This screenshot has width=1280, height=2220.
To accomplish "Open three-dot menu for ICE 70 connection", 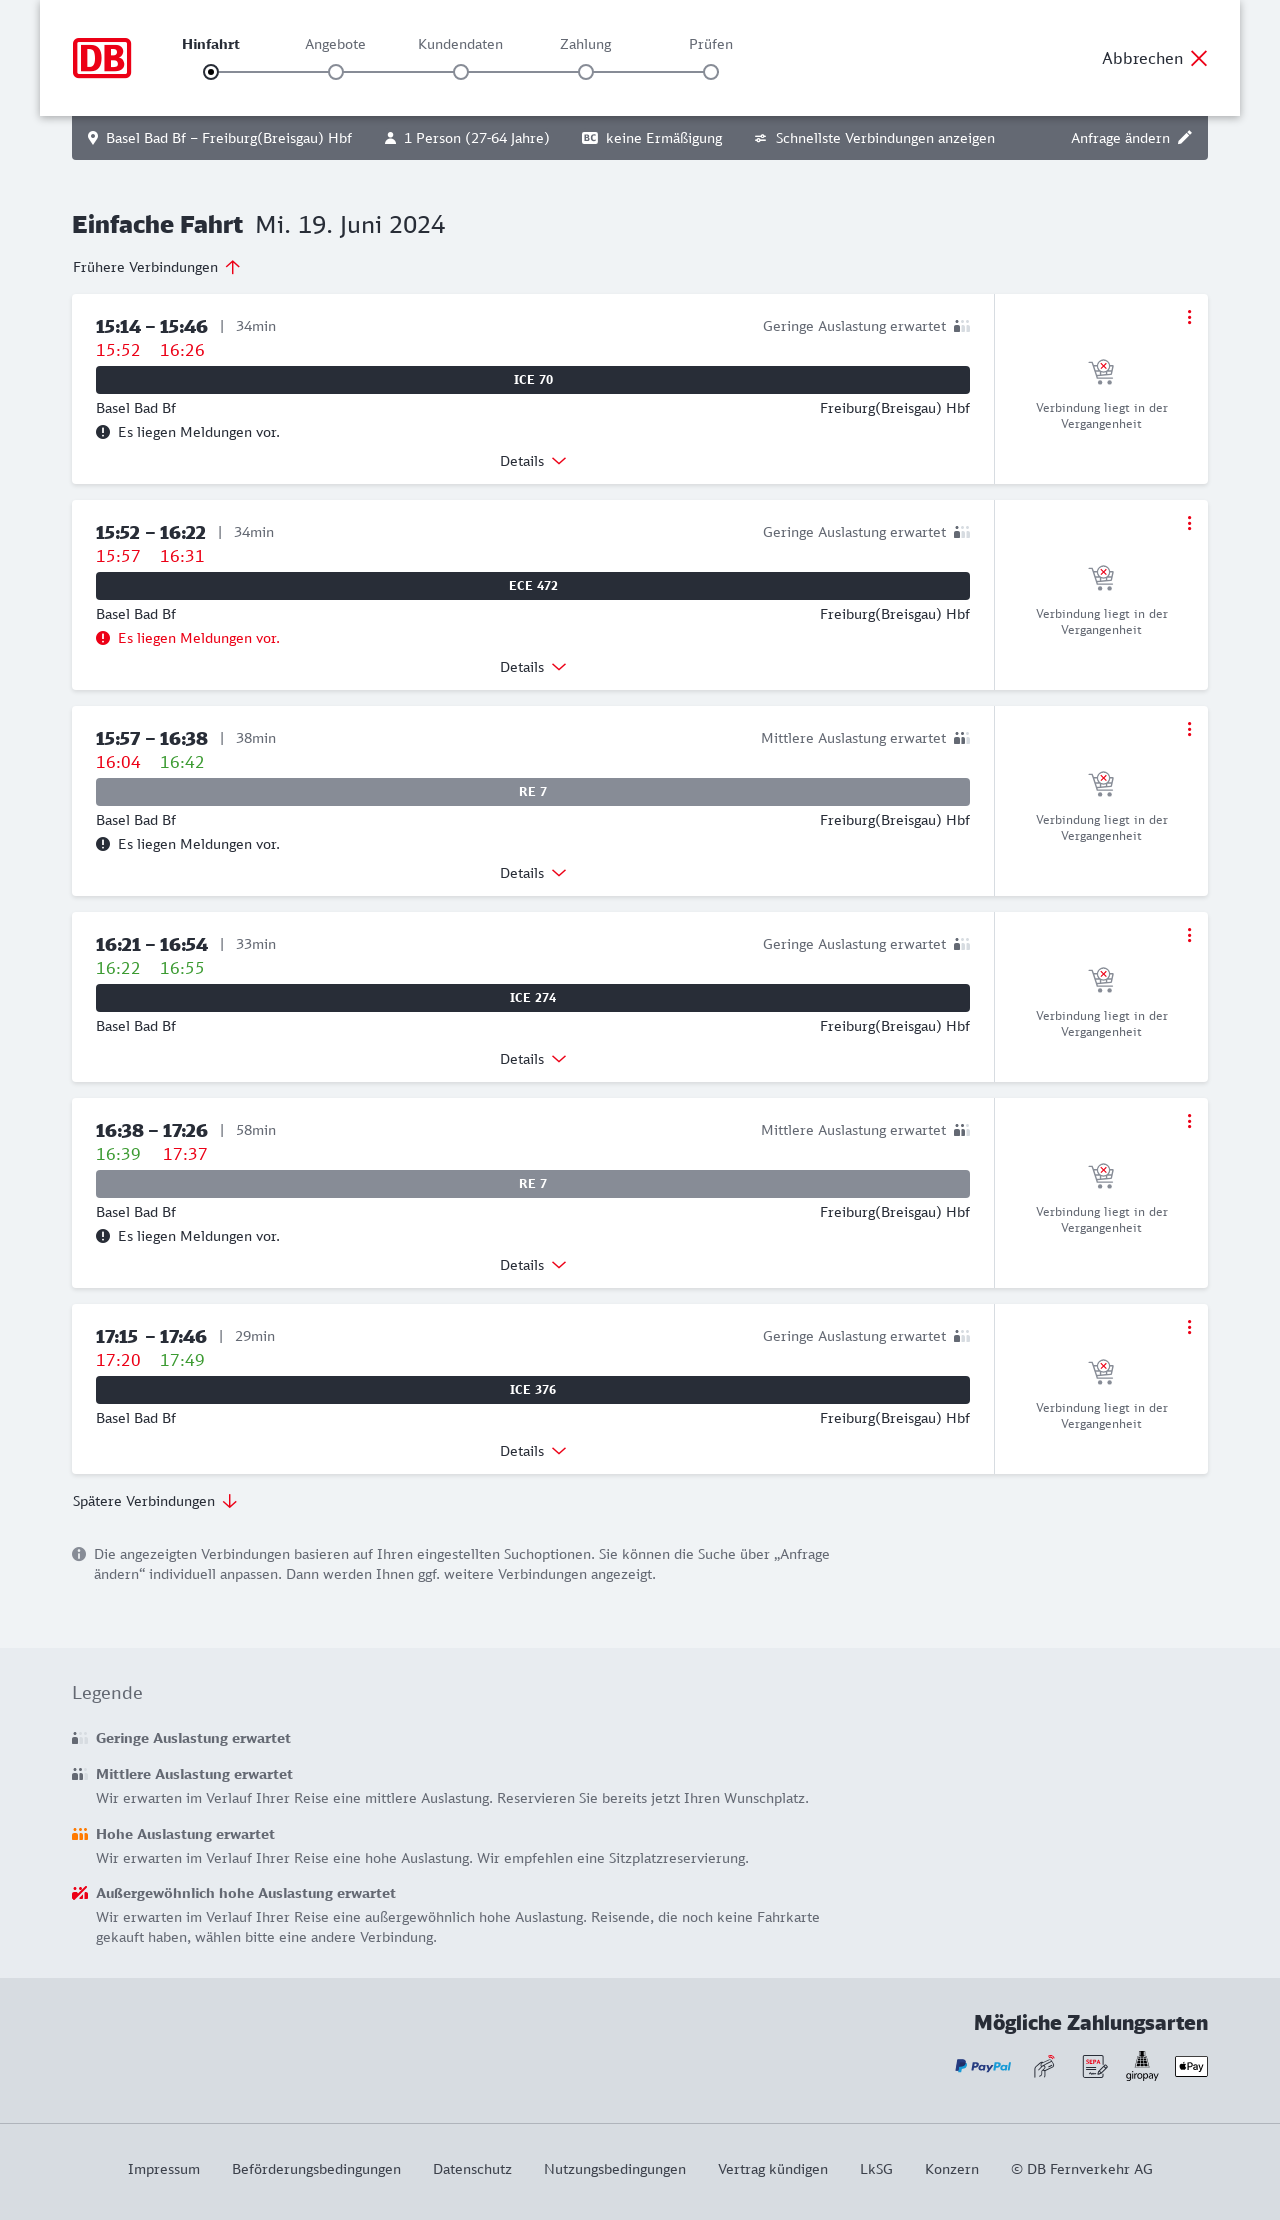I will (1189, 317).
